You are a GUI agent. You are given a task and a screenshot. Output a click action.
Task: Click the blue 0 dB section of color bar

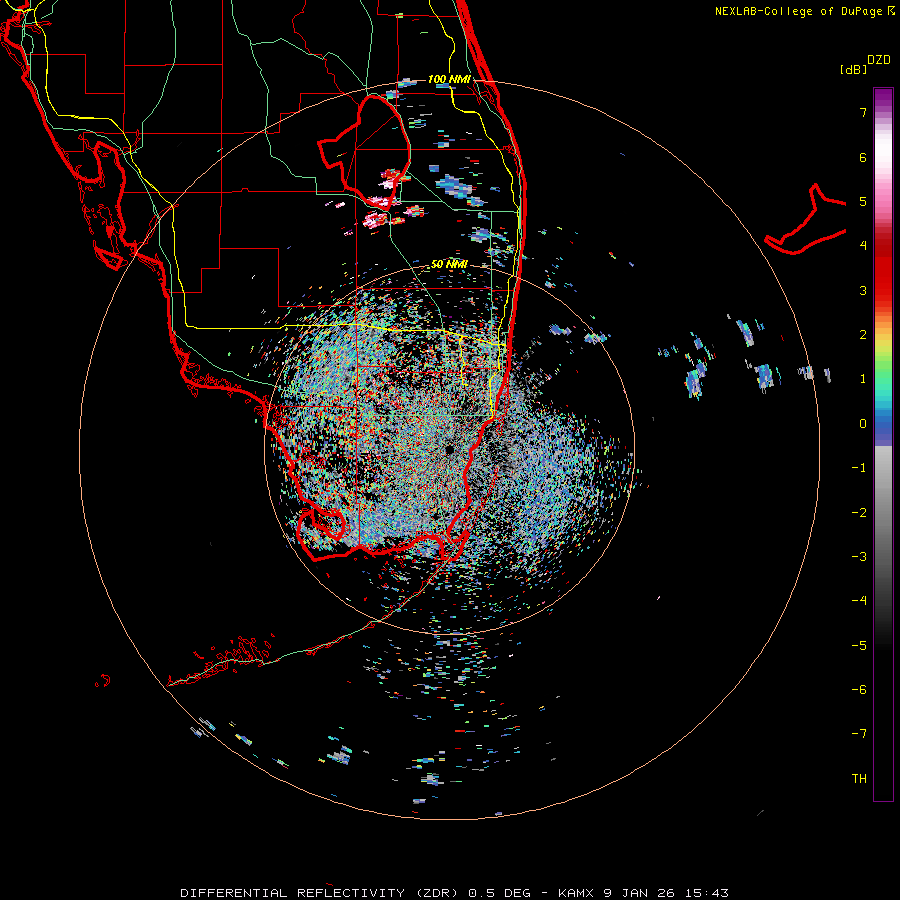pyautogui.click(x=883, y=425)
